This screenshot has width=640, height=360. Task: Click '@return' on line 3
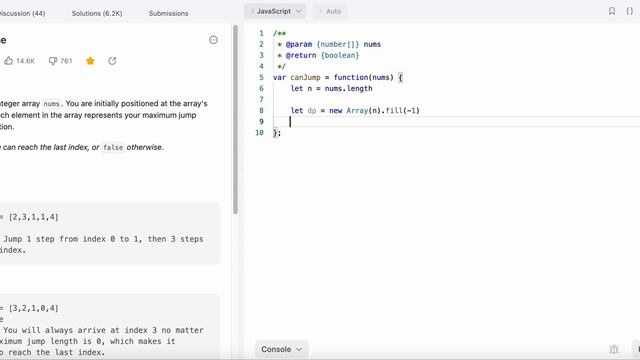(301, 56)
